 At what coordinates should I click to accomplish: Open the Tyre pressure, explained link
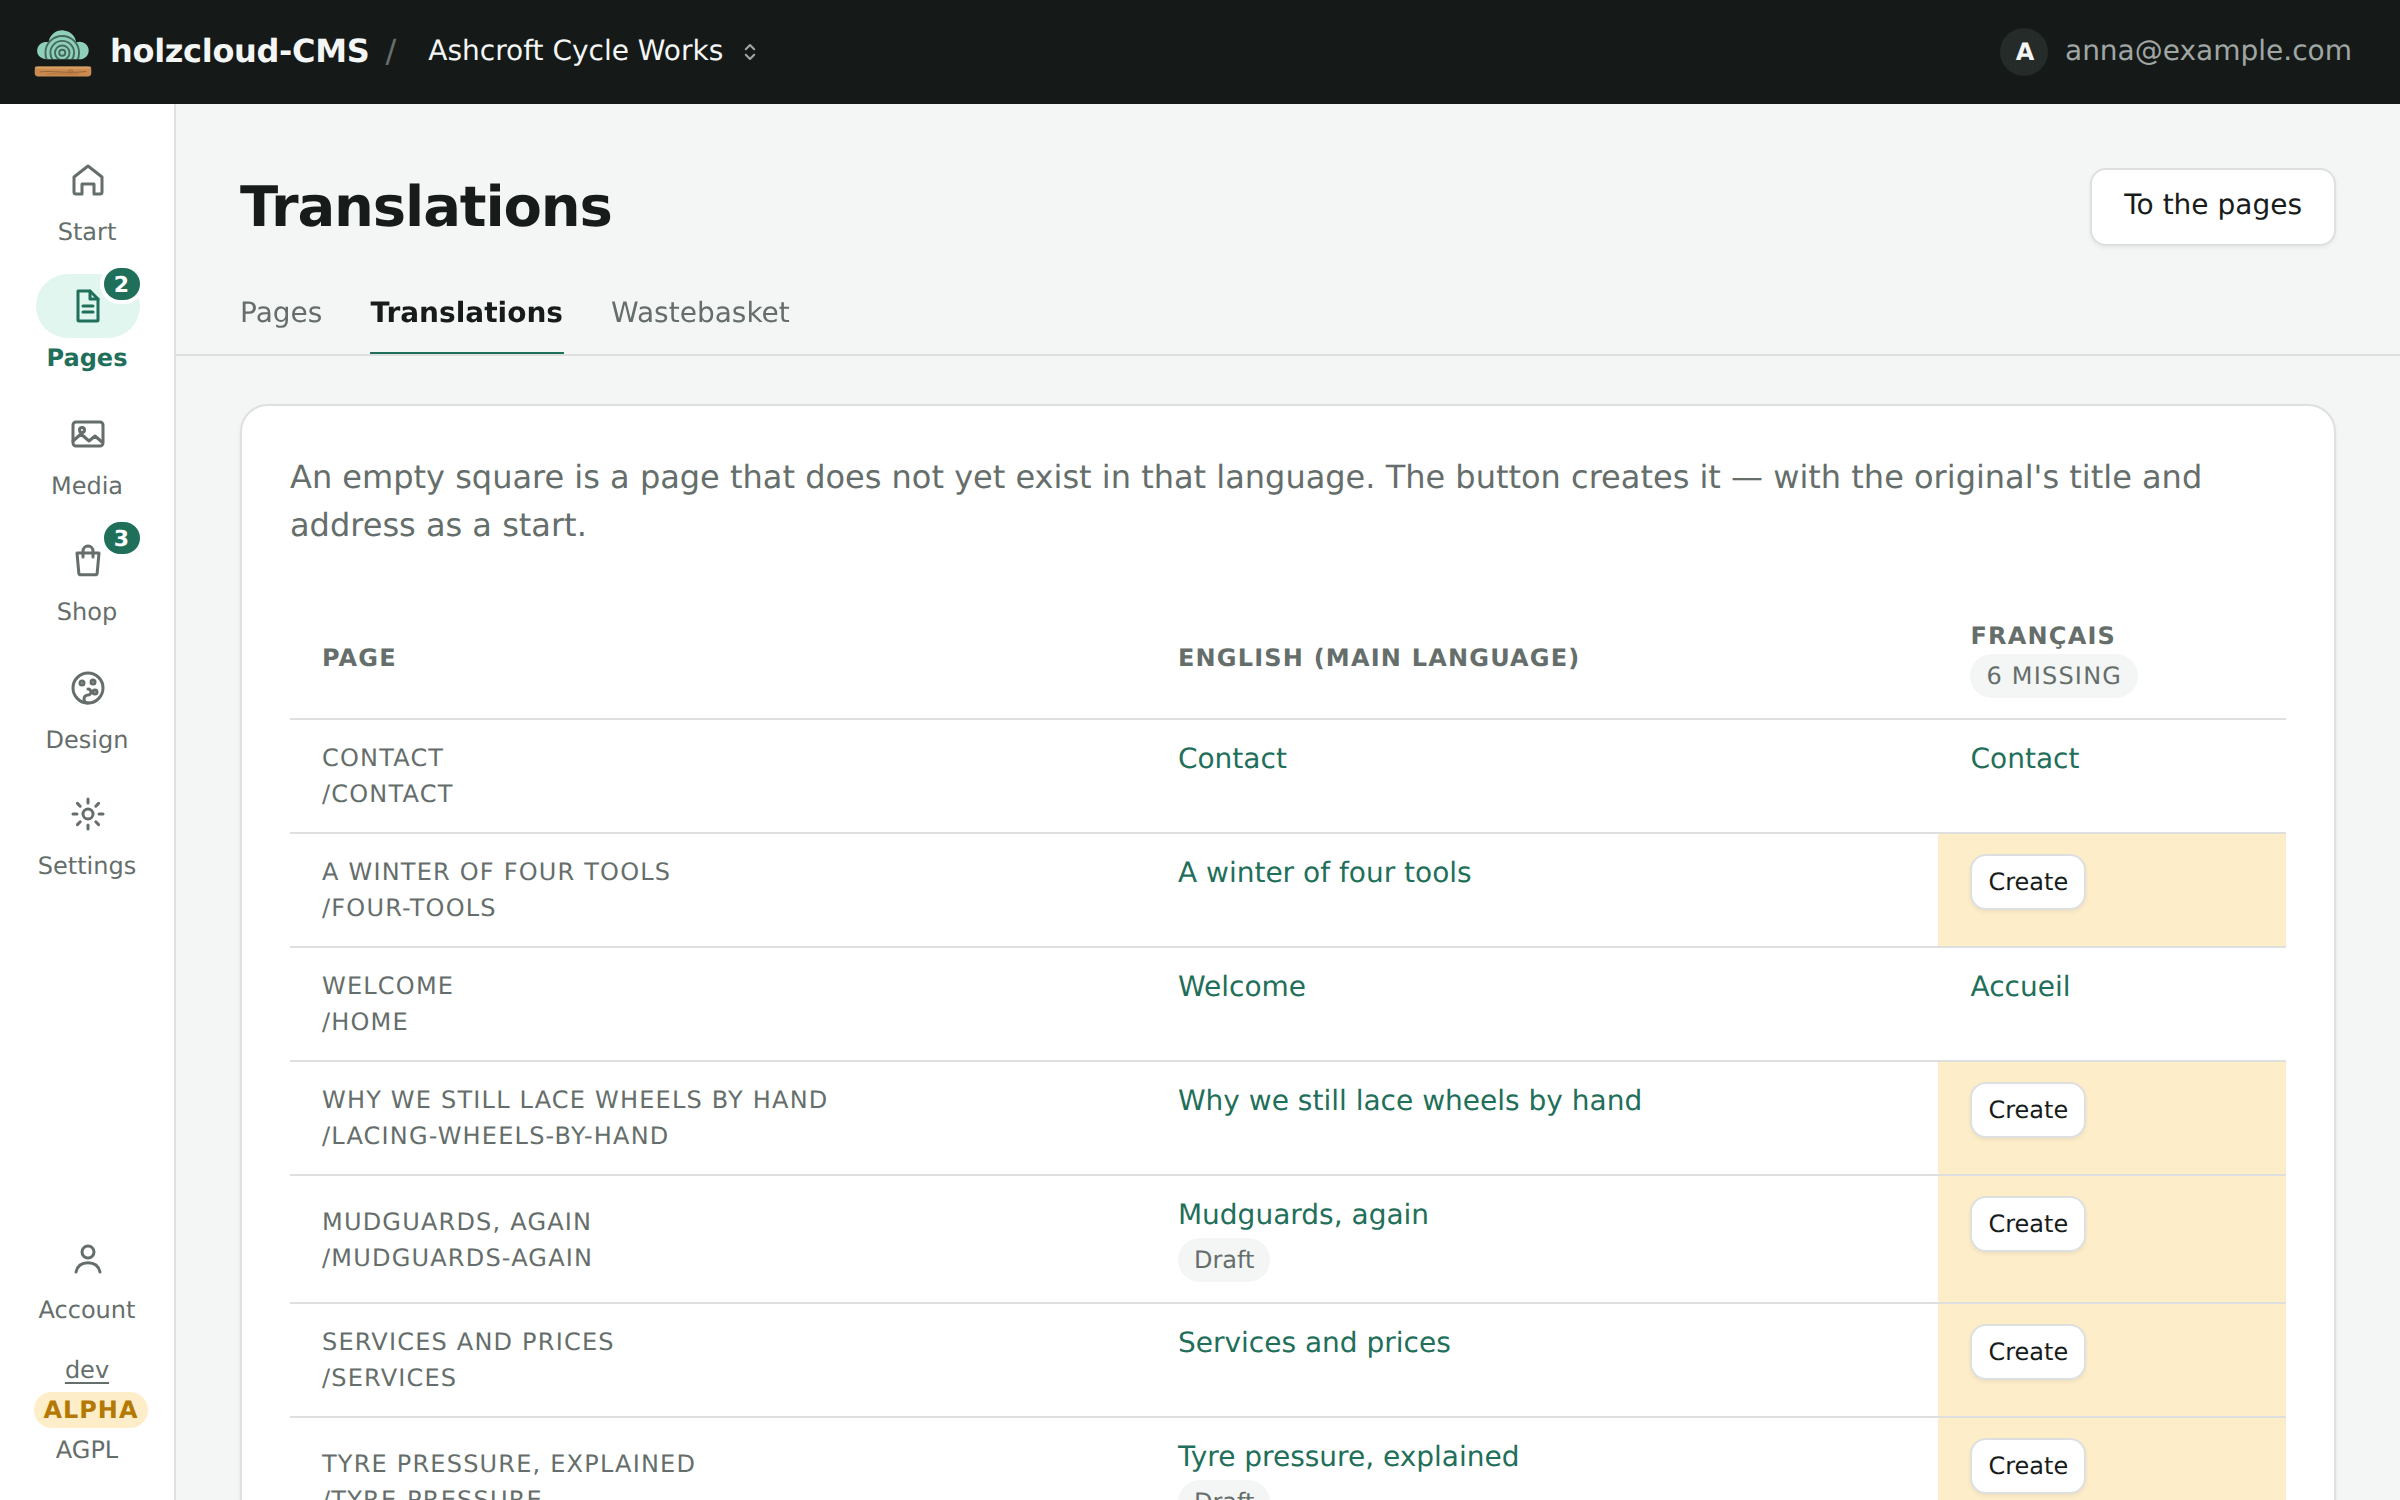[x=1348, y=1456]
